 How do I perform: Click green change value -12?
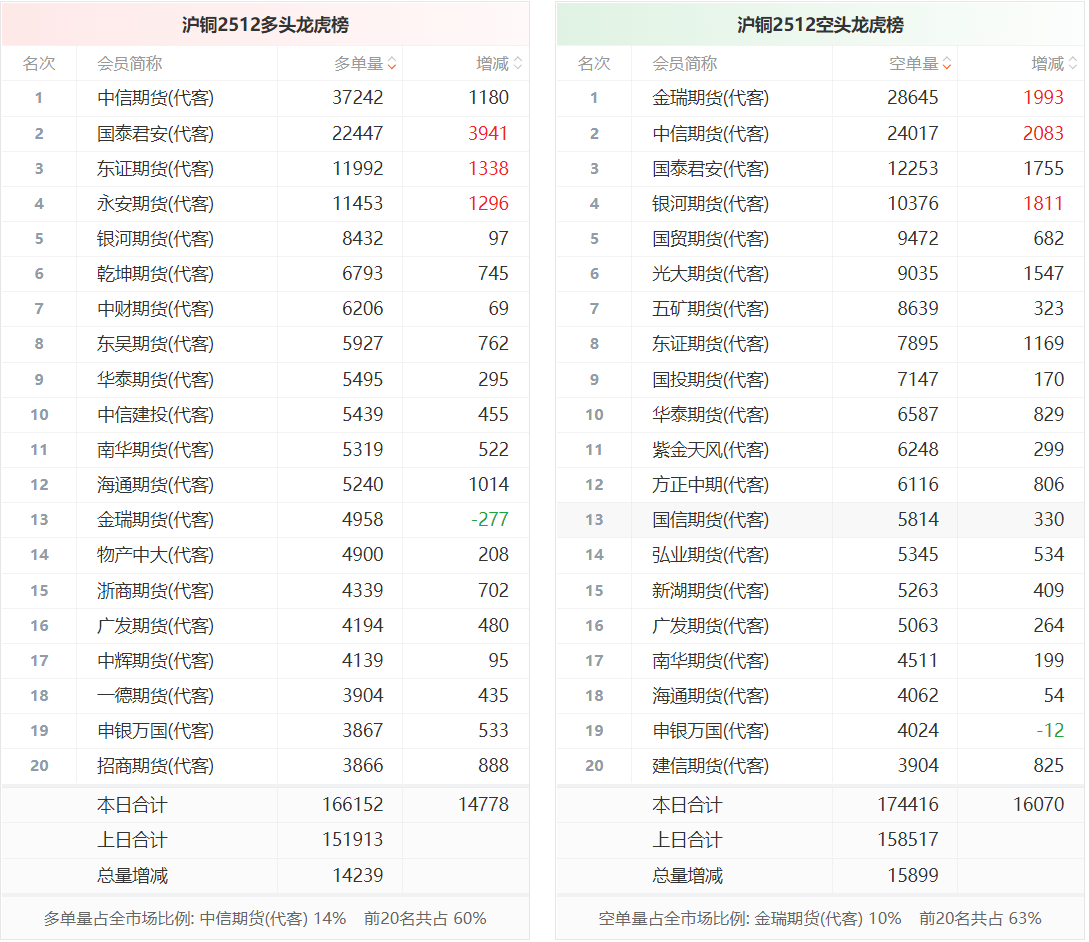(1050, 731)
